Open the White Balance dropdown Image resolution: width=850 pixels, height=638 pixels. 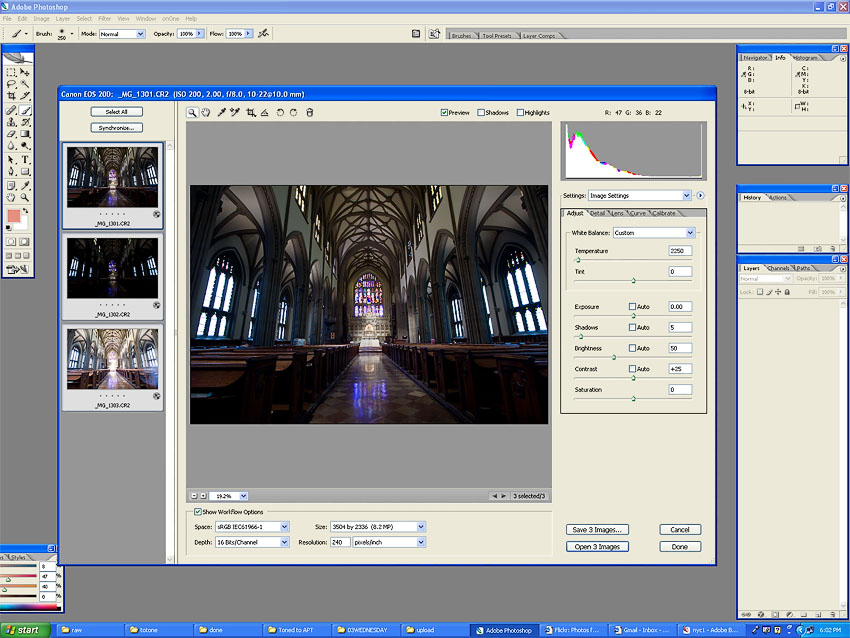coord(690,233)
